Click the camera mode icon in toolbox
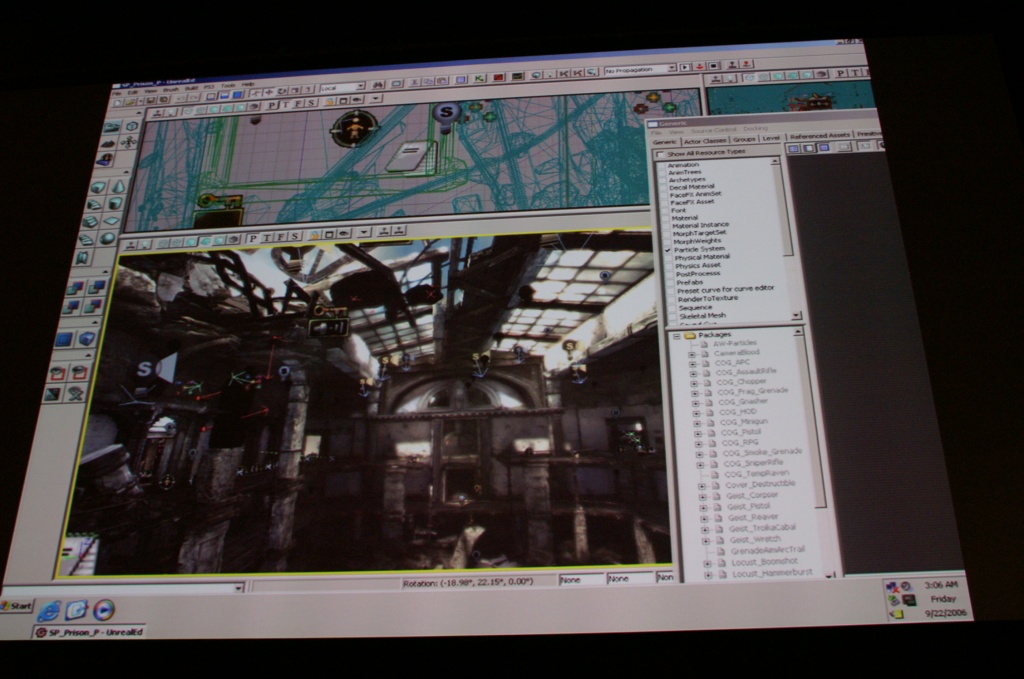 click(x=112, y=127)
